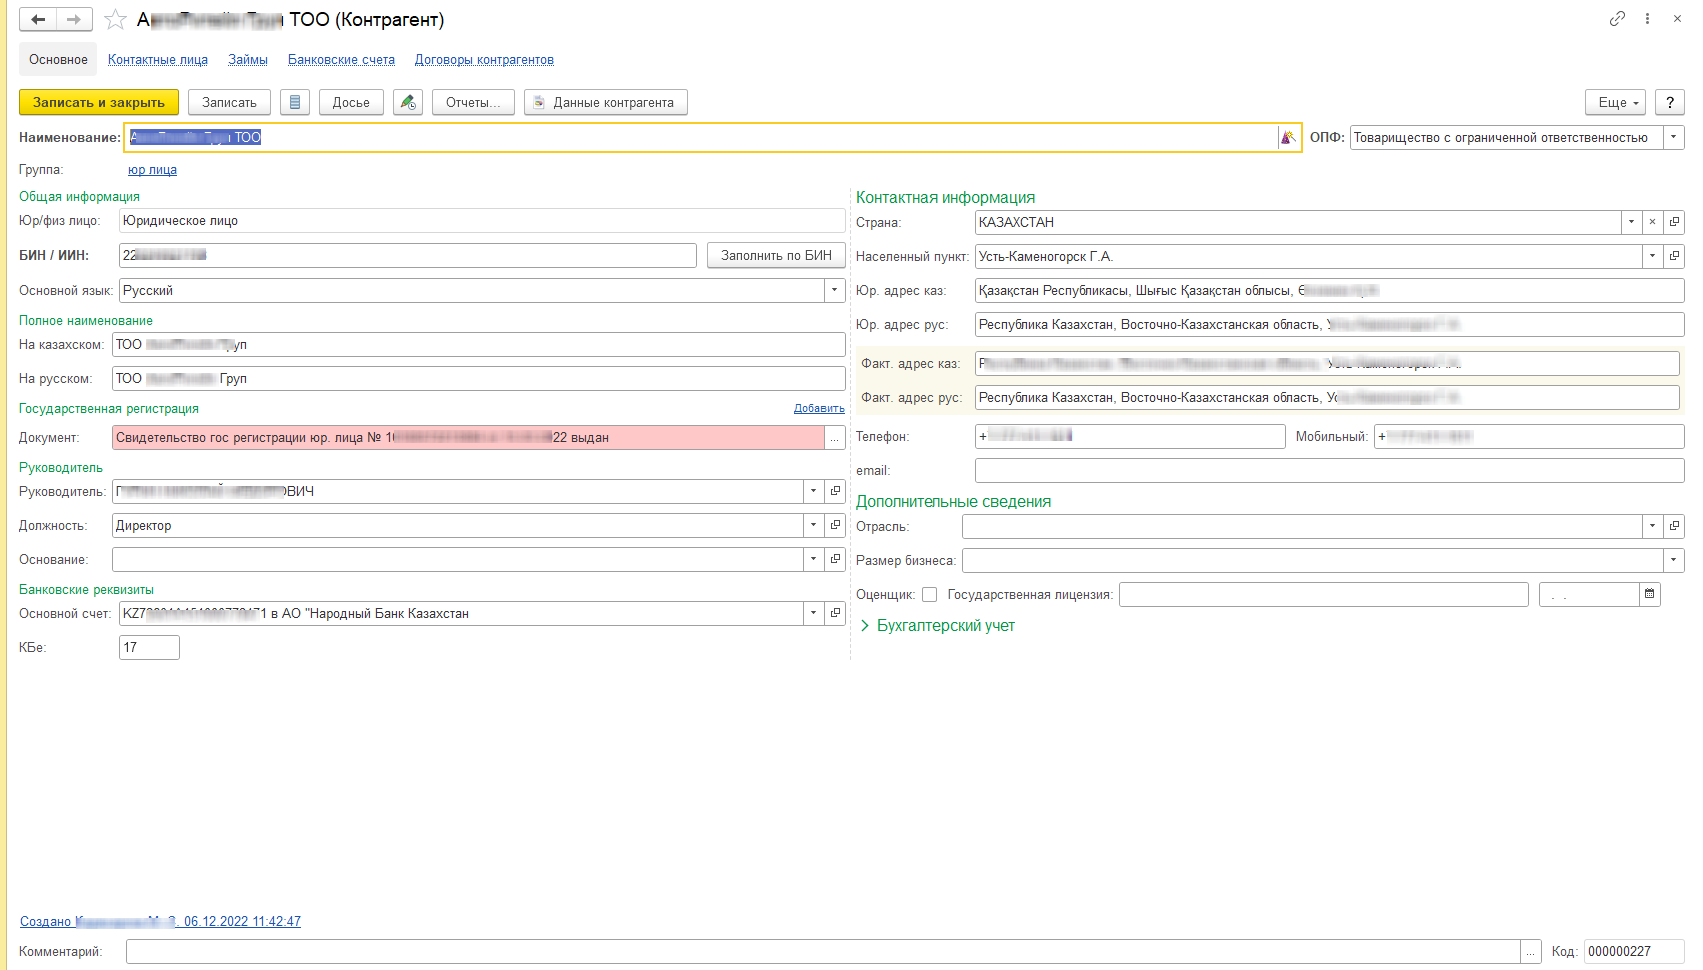Open the Населенный пункт dropdown arrow
Viewport: 1703px width, 970px height.
[1652, 256]
